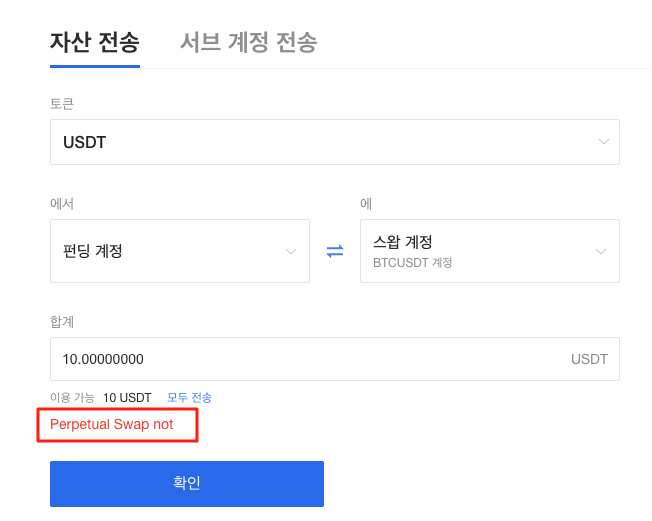Focus the 10.00000000 amount input field
Screen dimensions: 652x521
tap(335, 359)
